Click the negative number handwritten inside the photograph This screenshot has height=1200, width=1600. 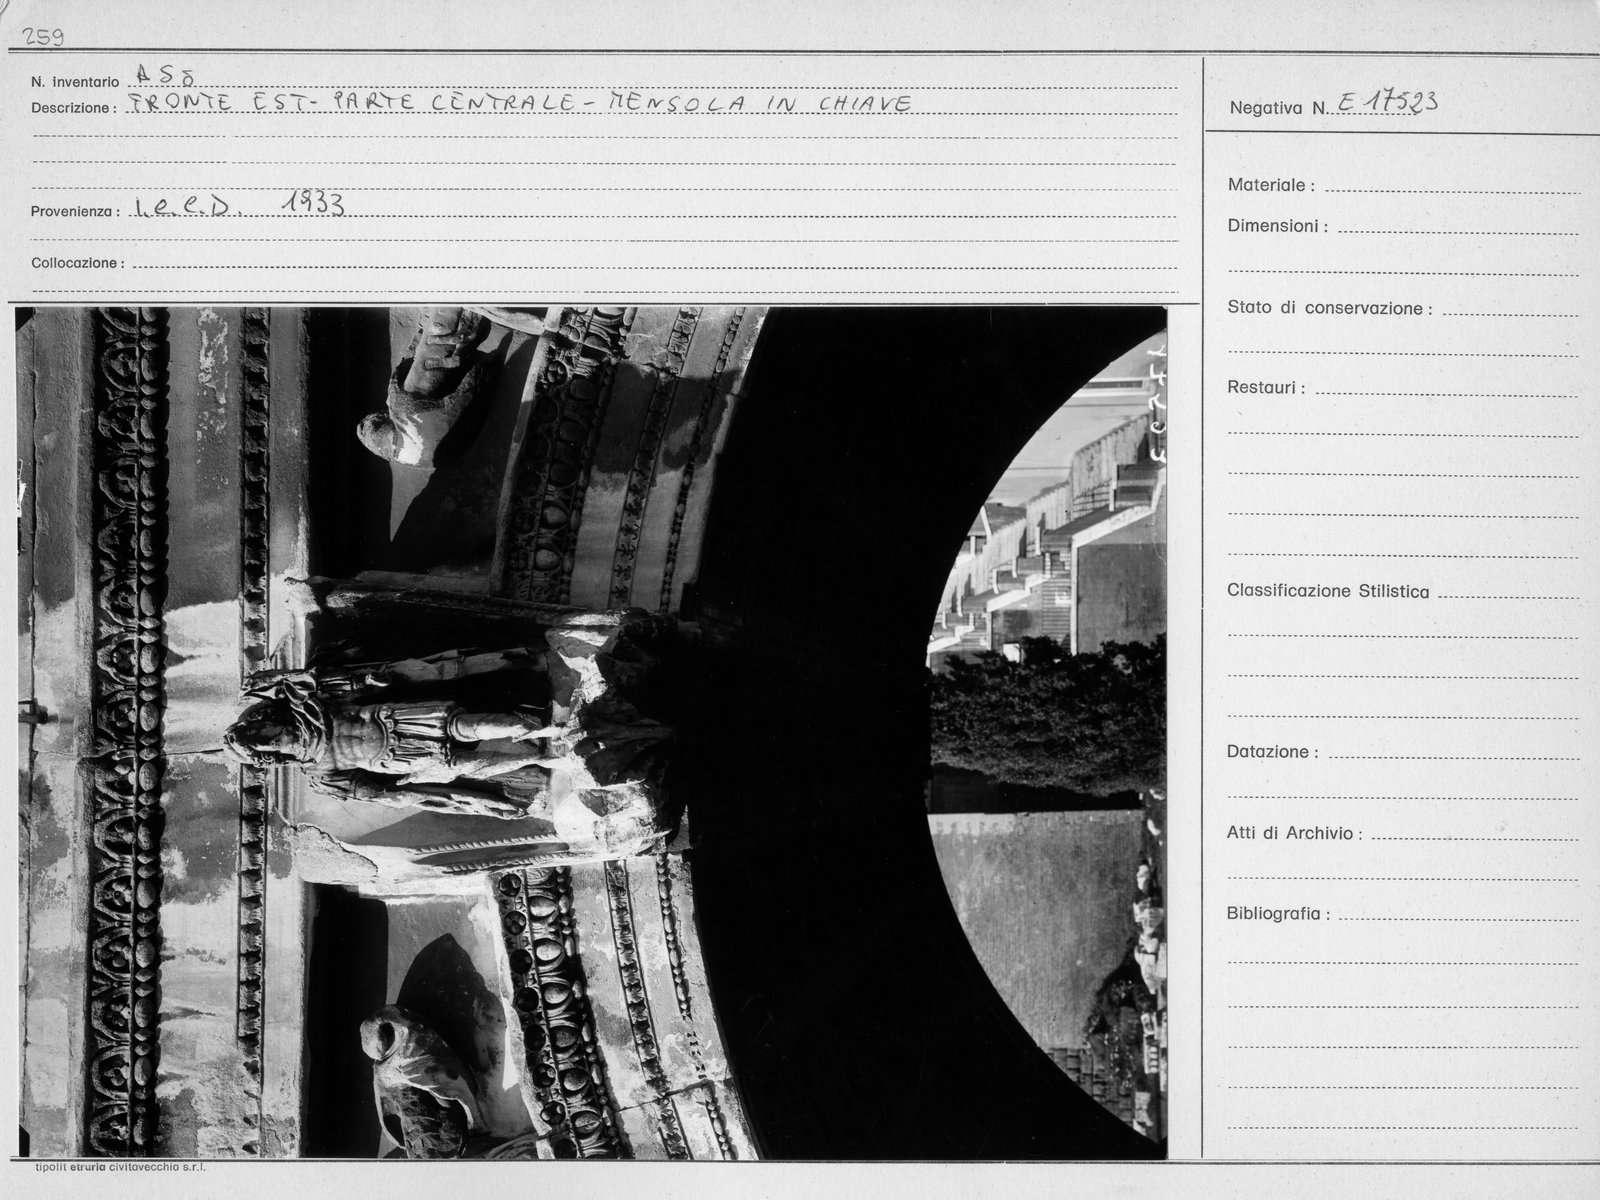tap(1159, 407)
